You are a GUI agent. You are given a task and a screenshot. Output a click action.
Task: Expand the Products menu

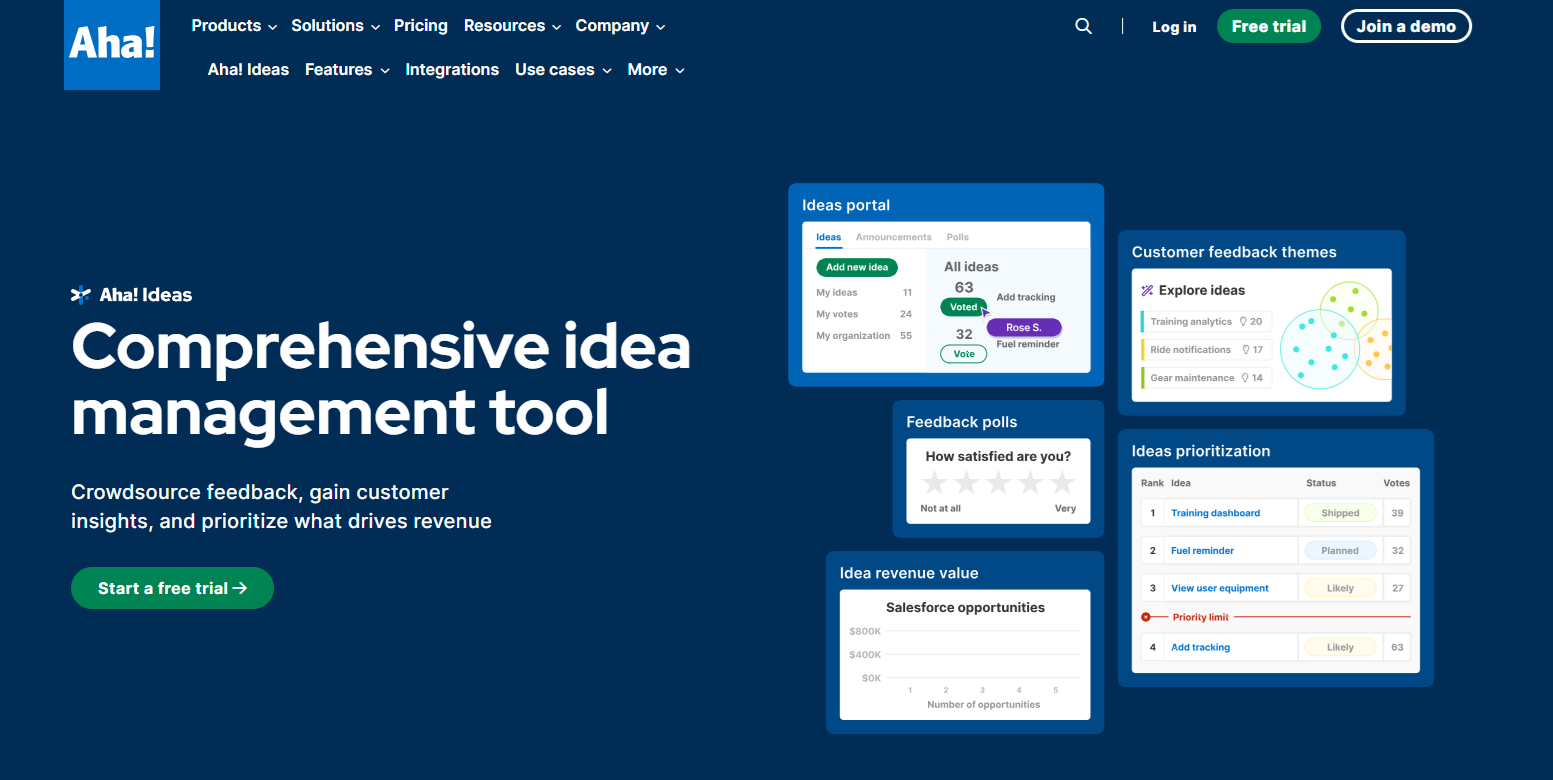pyautogui.click(x=234, y=26)
